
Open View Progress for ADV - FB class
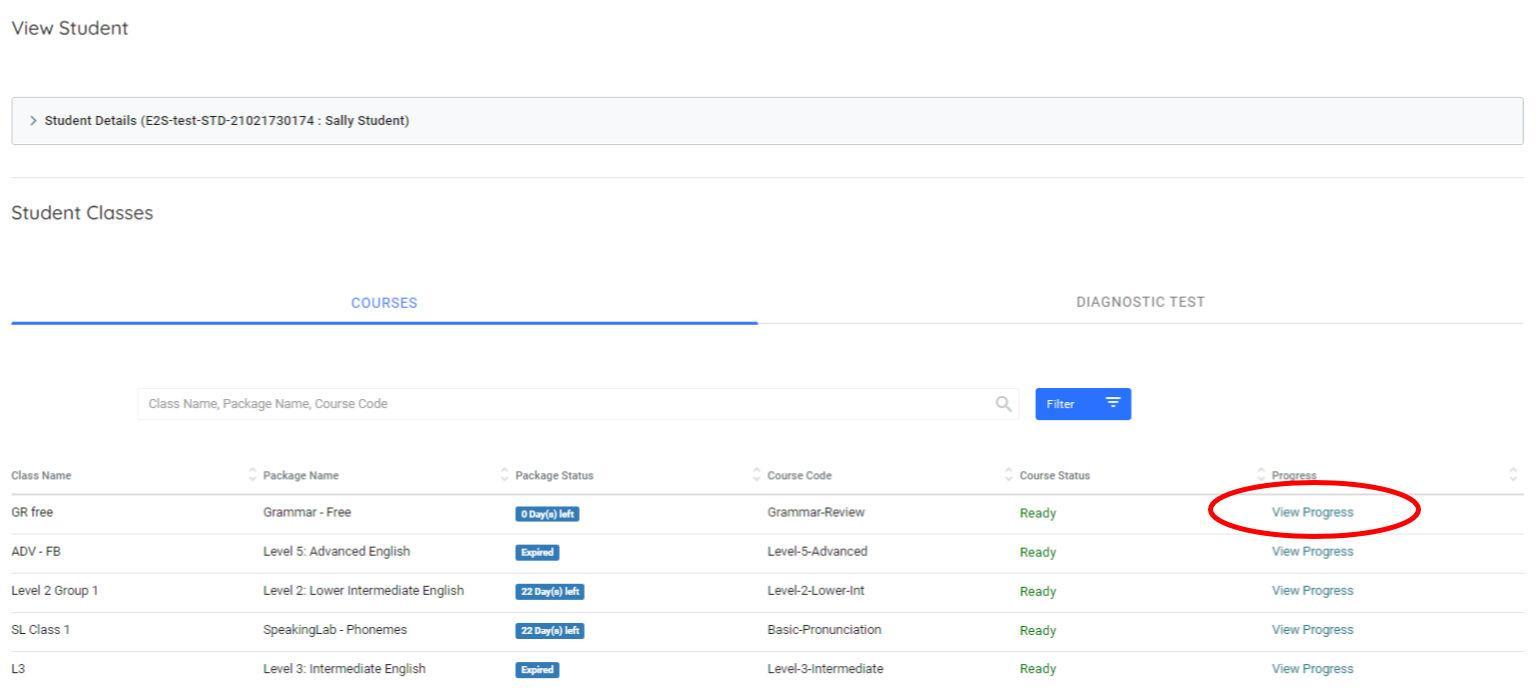1312,551
